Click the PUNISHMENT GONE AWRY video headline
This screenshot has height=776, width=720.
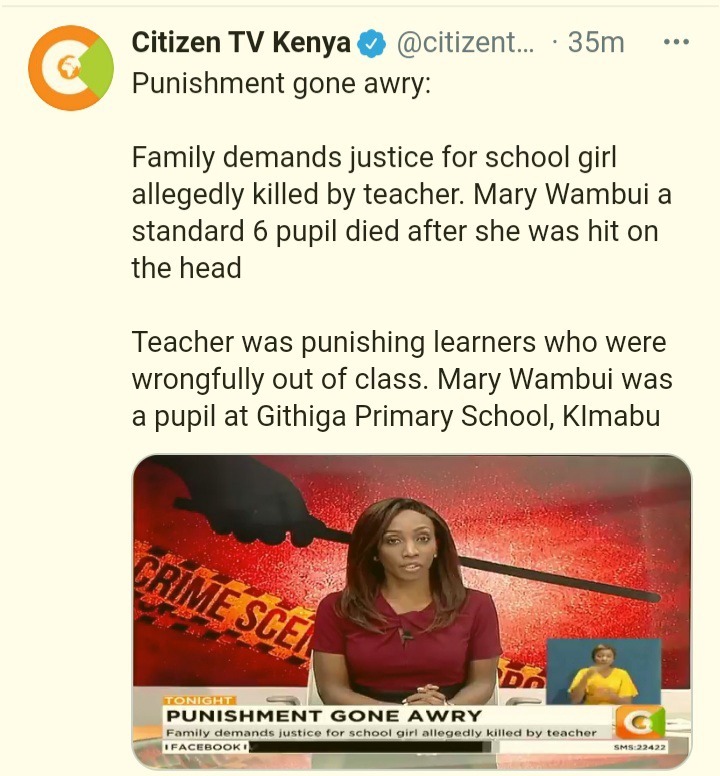(324, 716)
